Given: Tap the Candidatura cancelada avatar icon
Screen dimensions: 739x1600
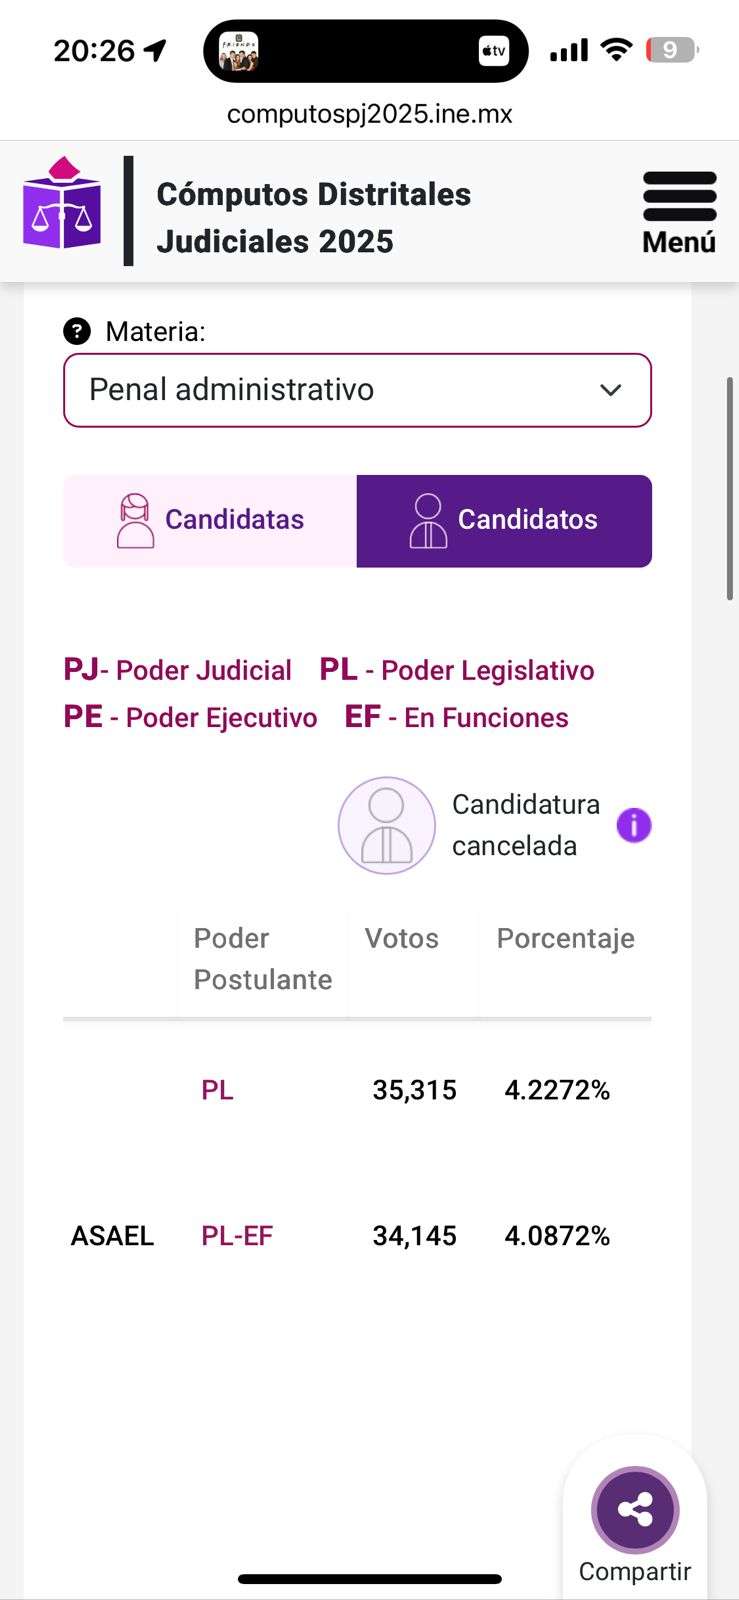Looking at the screenshot, I should coord(386,826).
